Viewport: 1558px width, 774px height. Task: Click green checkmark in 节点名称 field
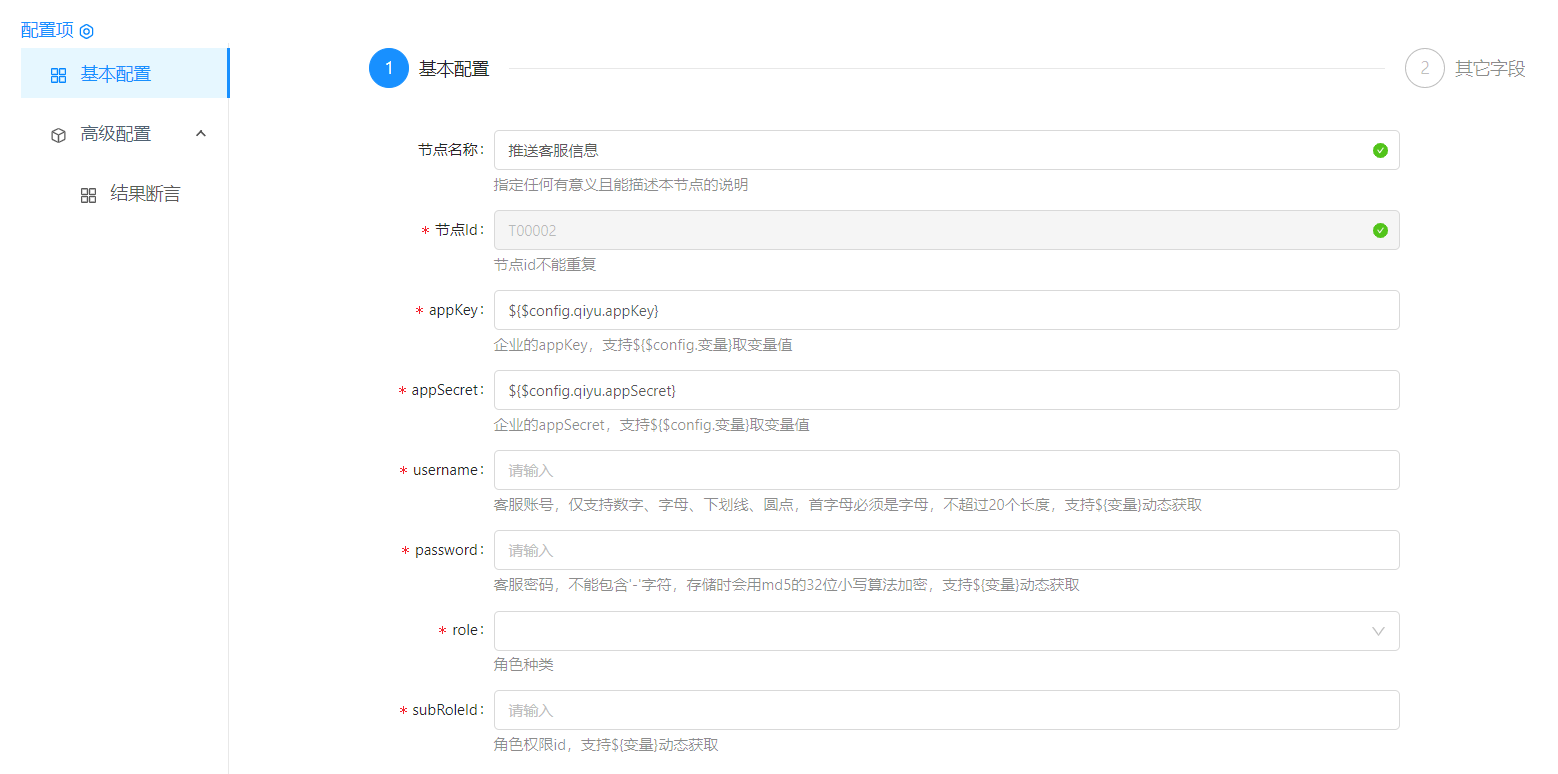click(1380, 150)
